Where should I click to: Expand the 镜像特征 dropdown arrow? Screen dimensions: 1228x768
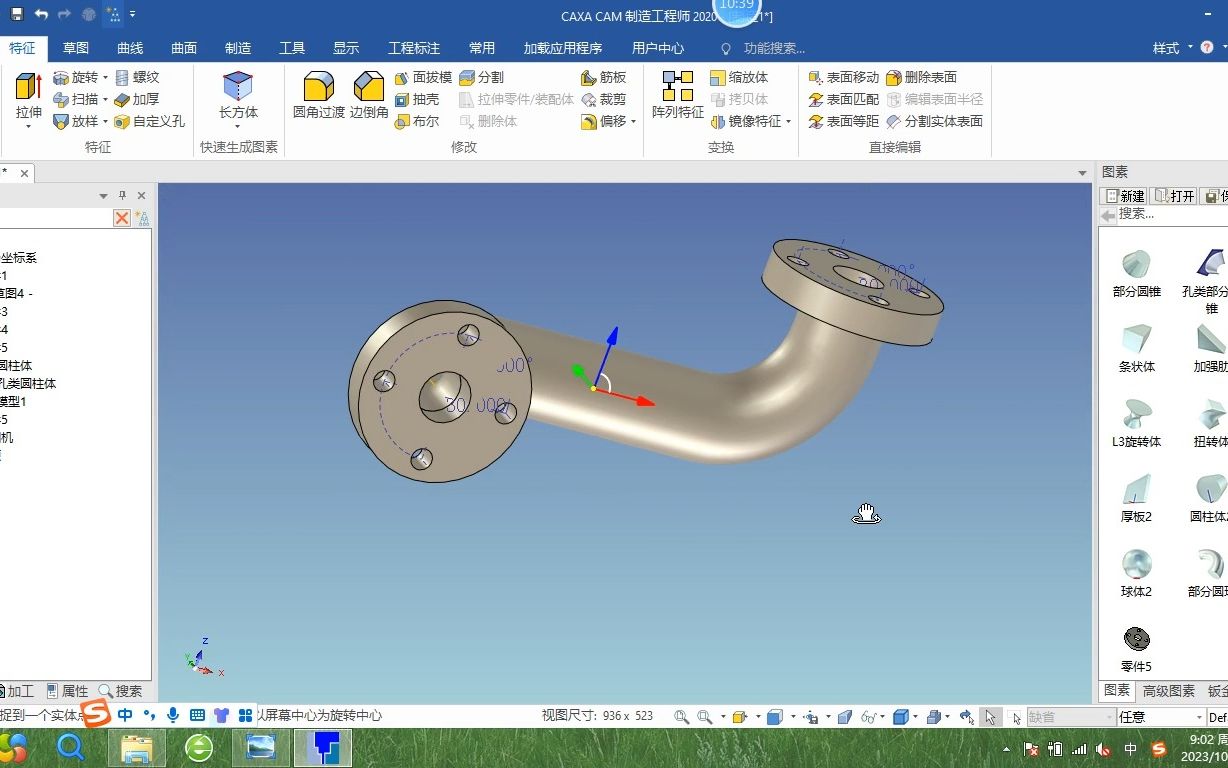click(789, 122)
